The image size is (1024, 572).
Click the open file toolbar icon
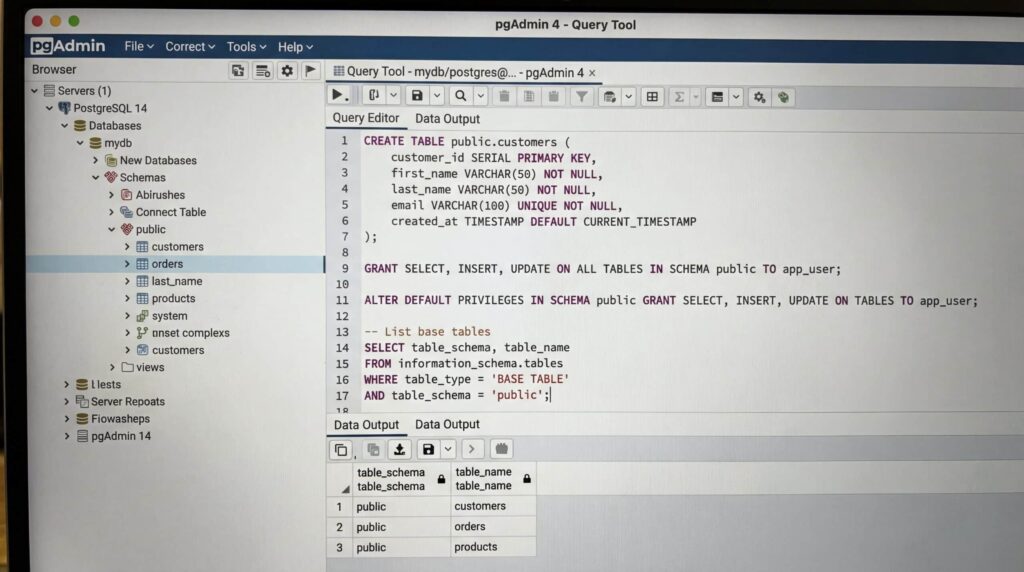click(374, 96)
